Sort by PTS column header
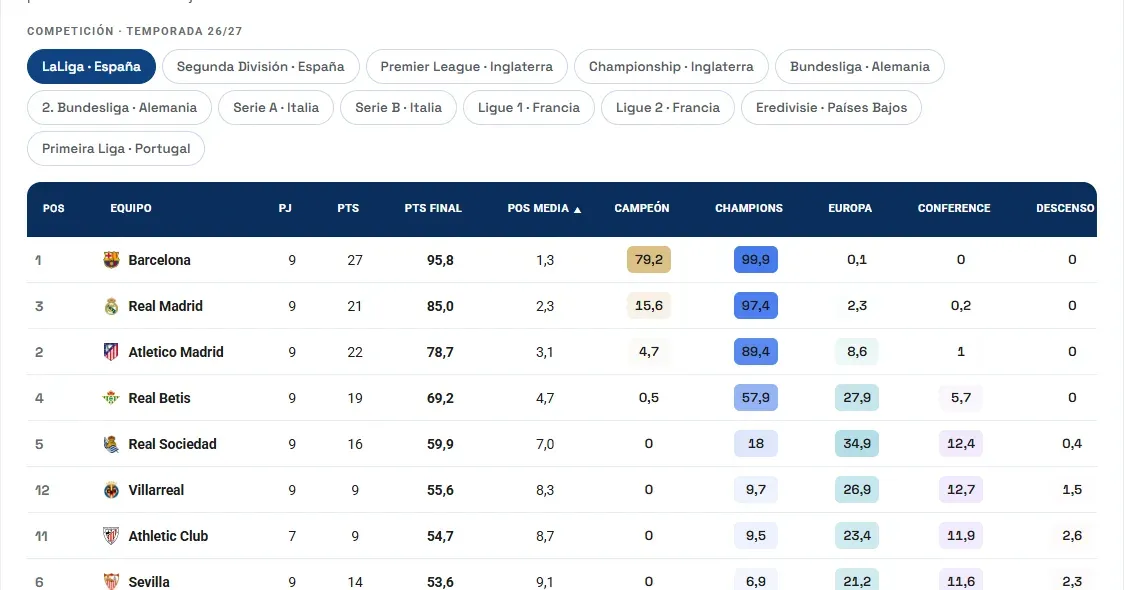This screenshot has width=1124, height=590. [348, 208]
